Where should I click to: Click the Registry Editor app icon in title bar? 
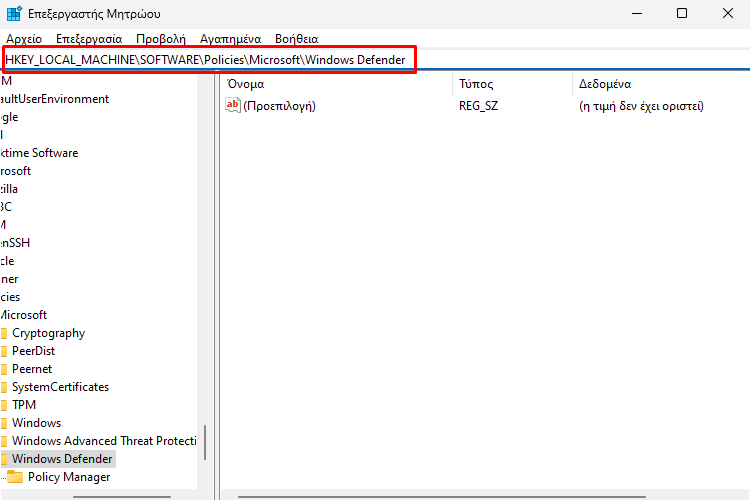tap(14, 13)
